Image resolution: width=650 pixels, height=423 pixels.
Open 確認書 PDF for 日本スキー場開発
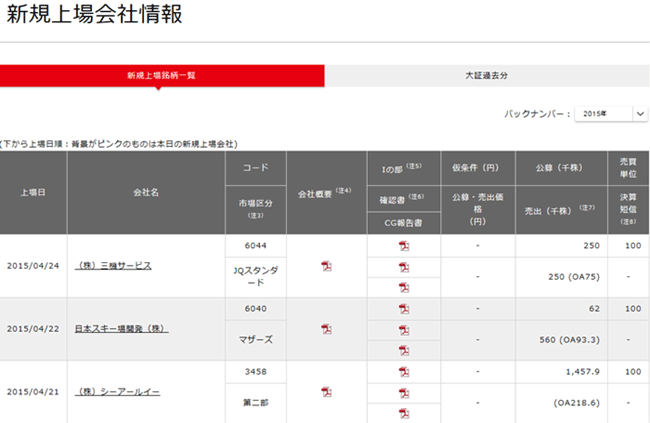[x=404, y=329]
